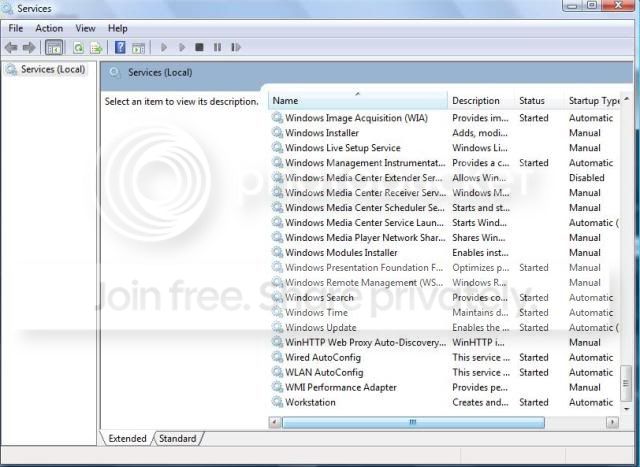Click the Refresh toolbar icon

[x=78, y=48]
